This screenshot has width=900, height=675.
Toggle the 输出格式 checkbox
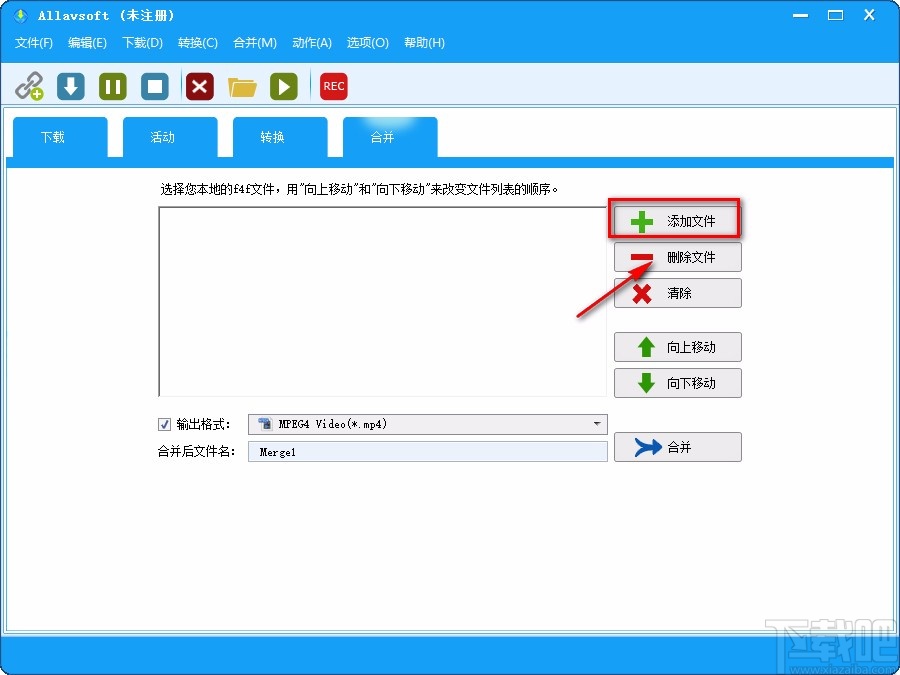click(x=164, y=424)
